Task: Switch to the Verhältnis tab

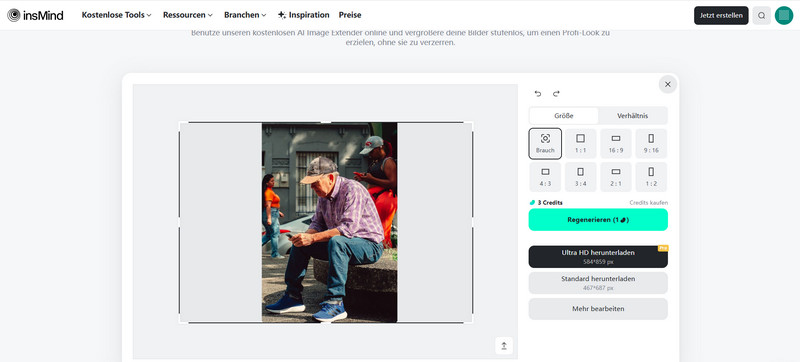Action: click(633, 116)
